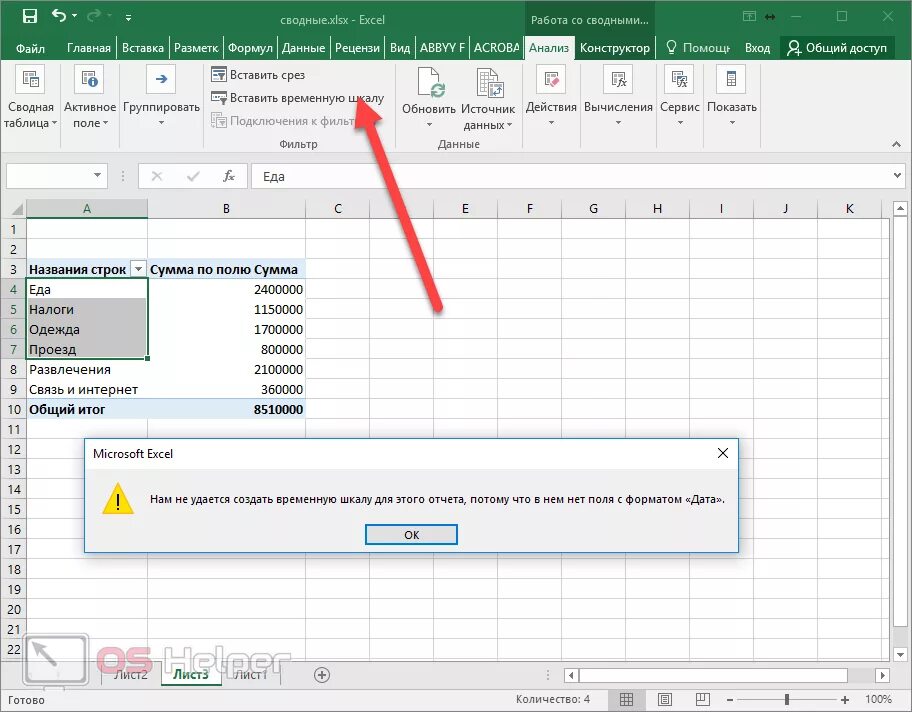912x712 pixels.
Task: Expand the formula bar chevron
Action: point(897,175)
